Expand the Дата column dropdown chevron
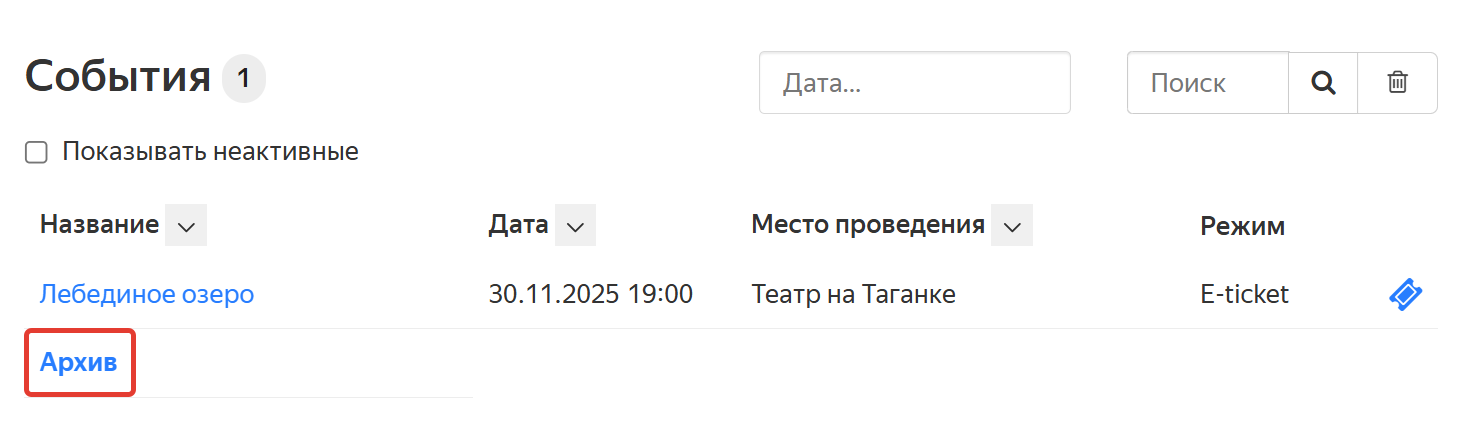The width and height of the screenshot is (1465, 423). tap(575, 226)
